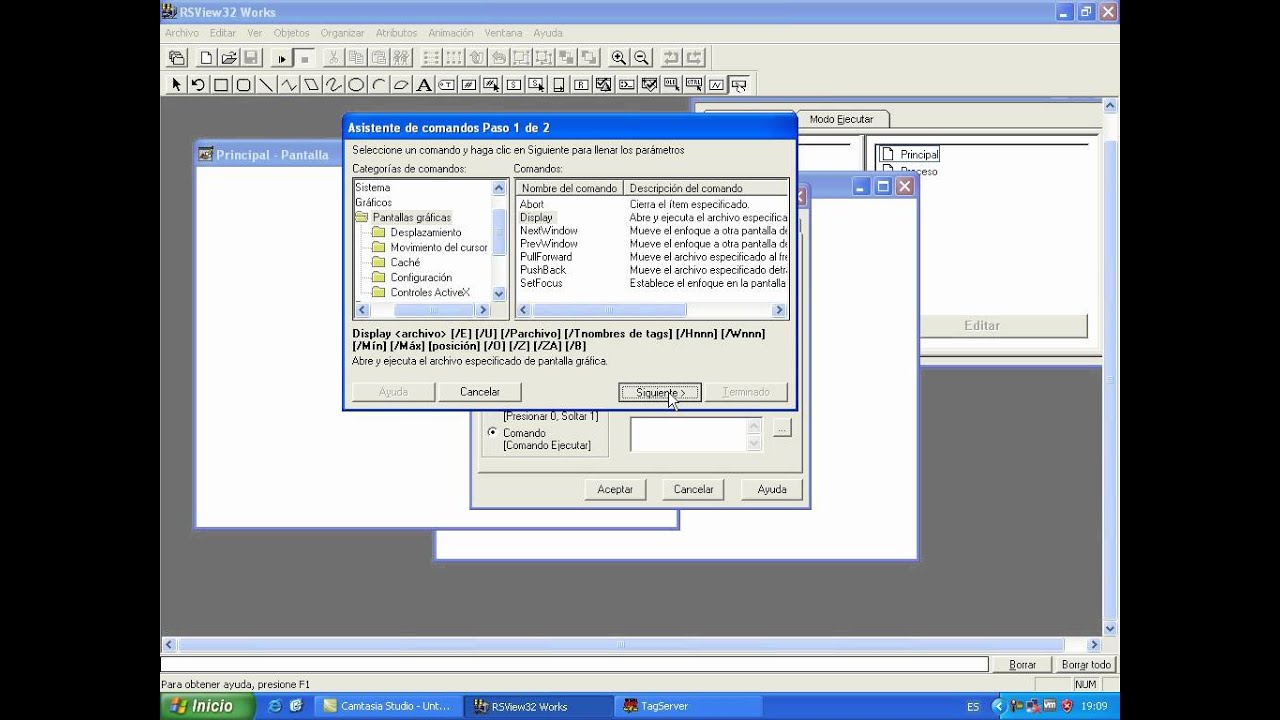
Task: Click the Borrar button
Action: [1022, 665]
